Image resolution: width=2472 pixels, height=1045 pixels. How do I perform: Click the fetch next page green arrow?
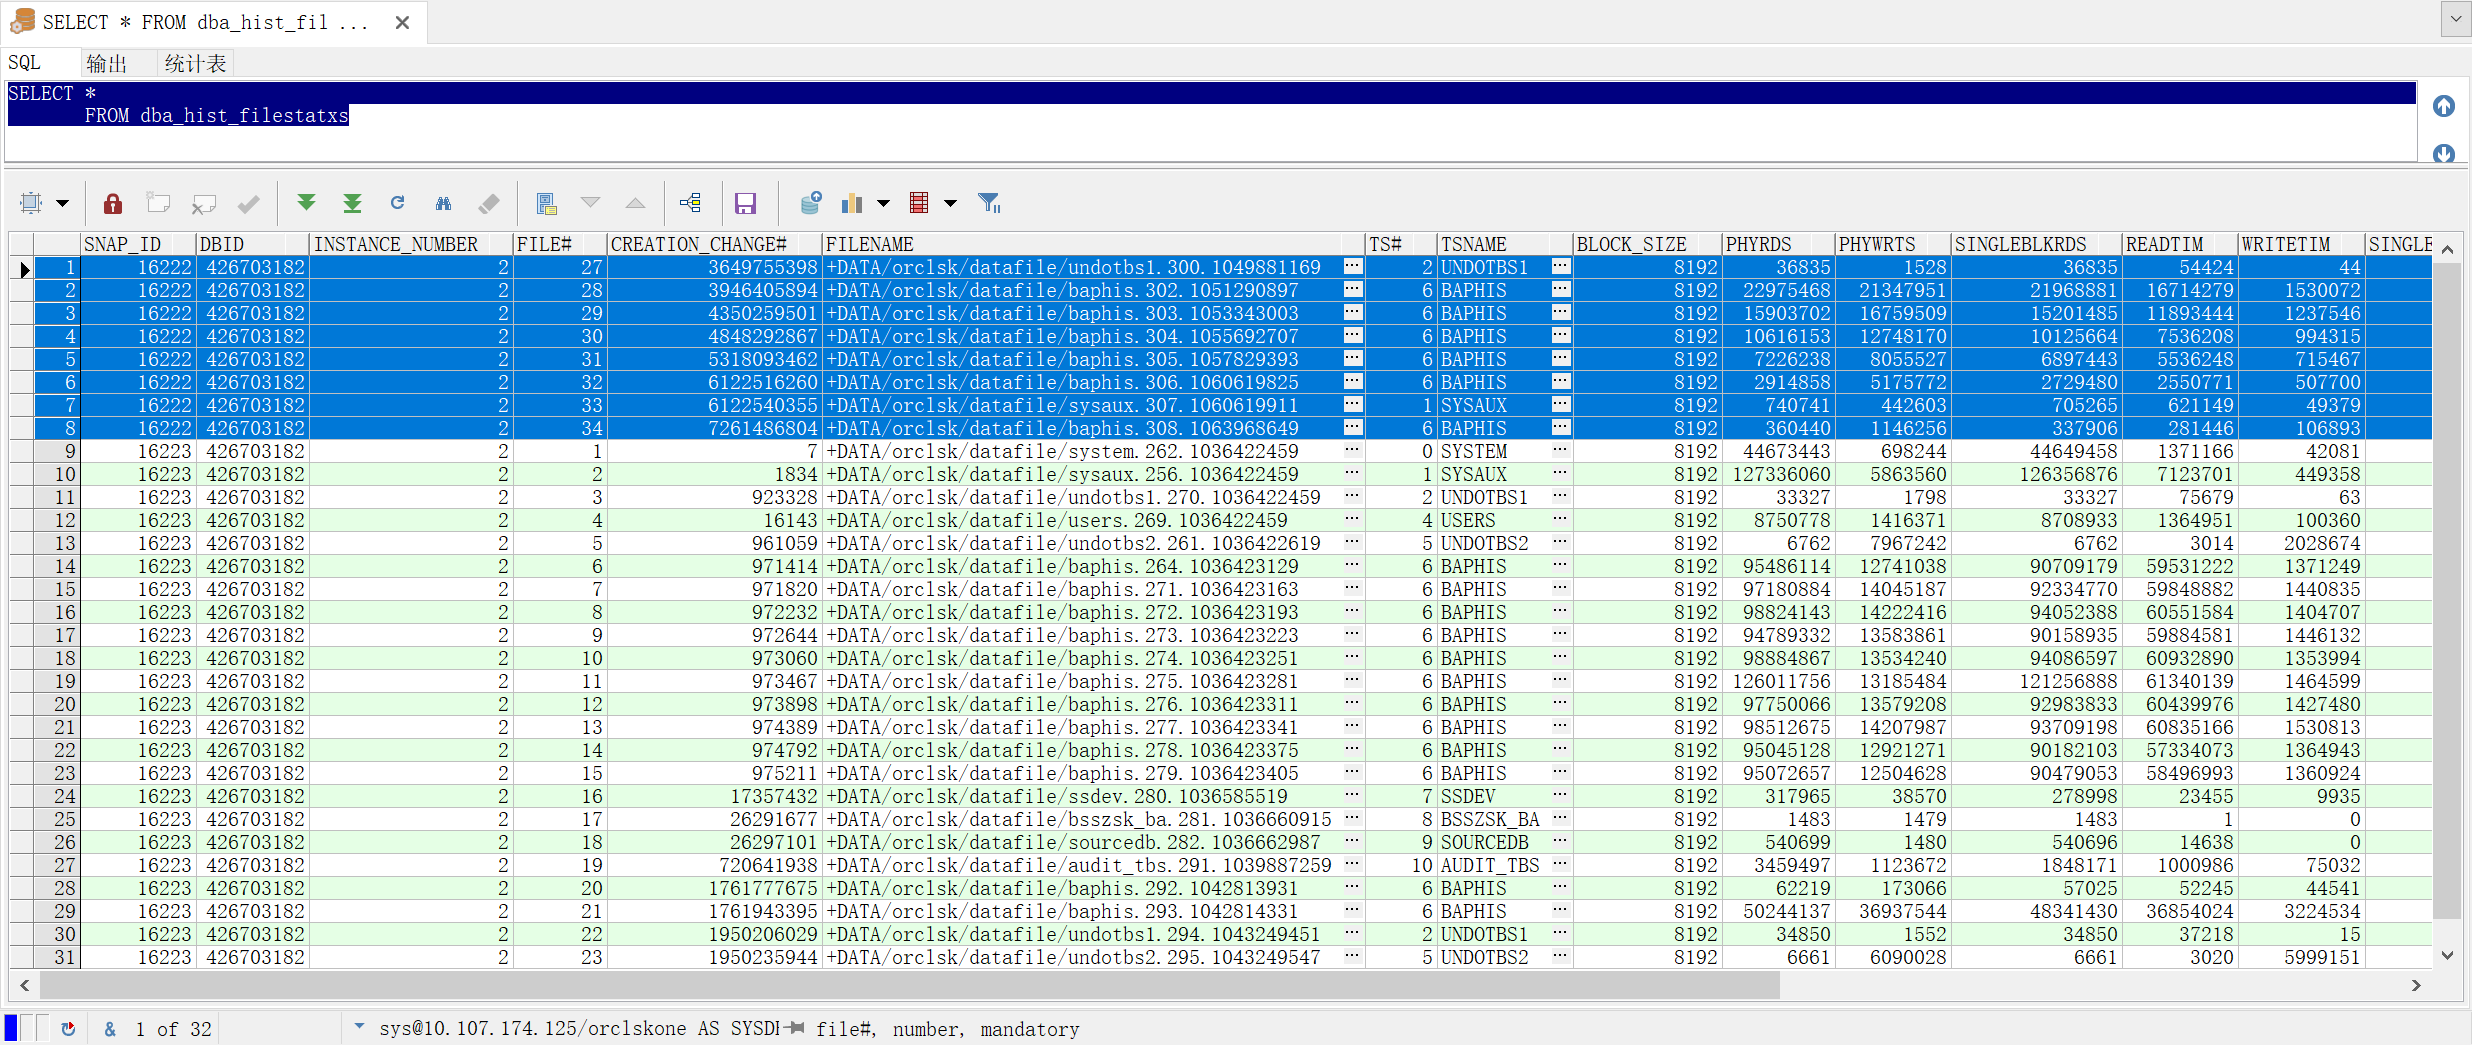306,203
